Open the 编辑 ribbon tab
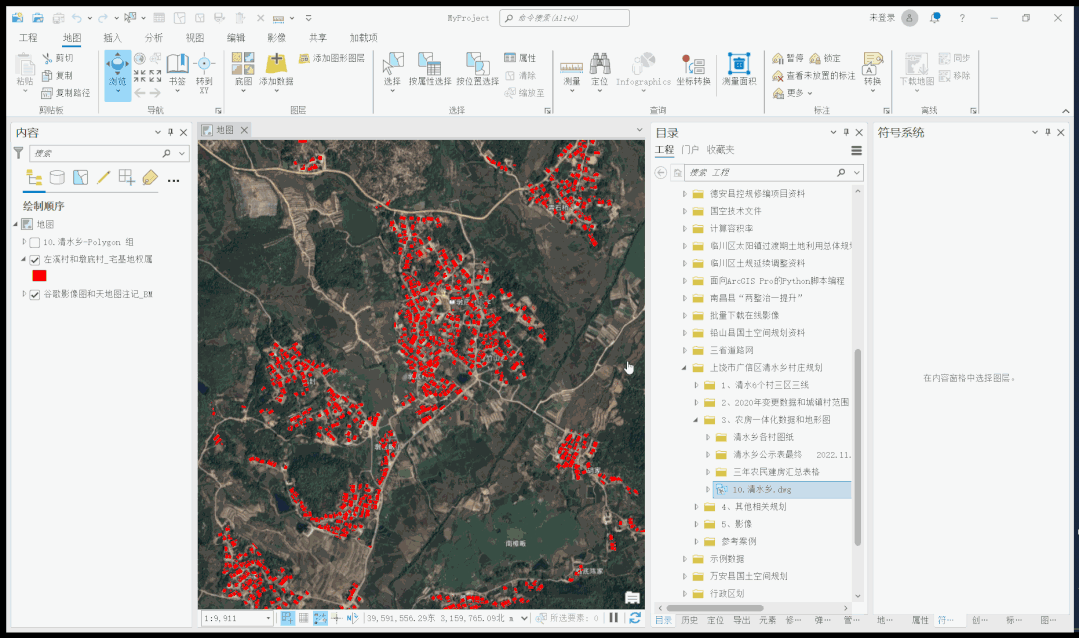The height and width of the screenshot is (638, 1079). (x=236, y=38)
